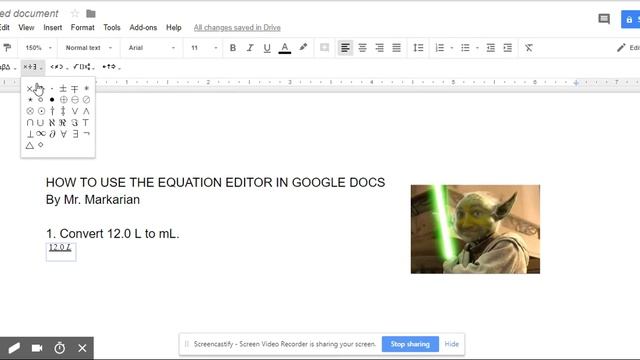Set justified text alignment
This screenshot has height=360, width=640.
pos(396,48)
